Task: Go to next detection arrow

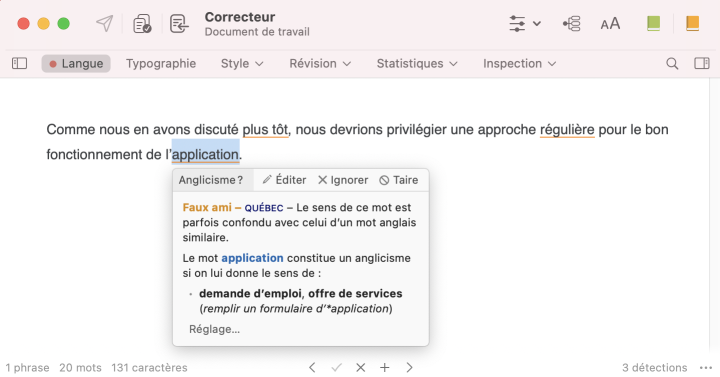Action: click(x=409, y=367)
